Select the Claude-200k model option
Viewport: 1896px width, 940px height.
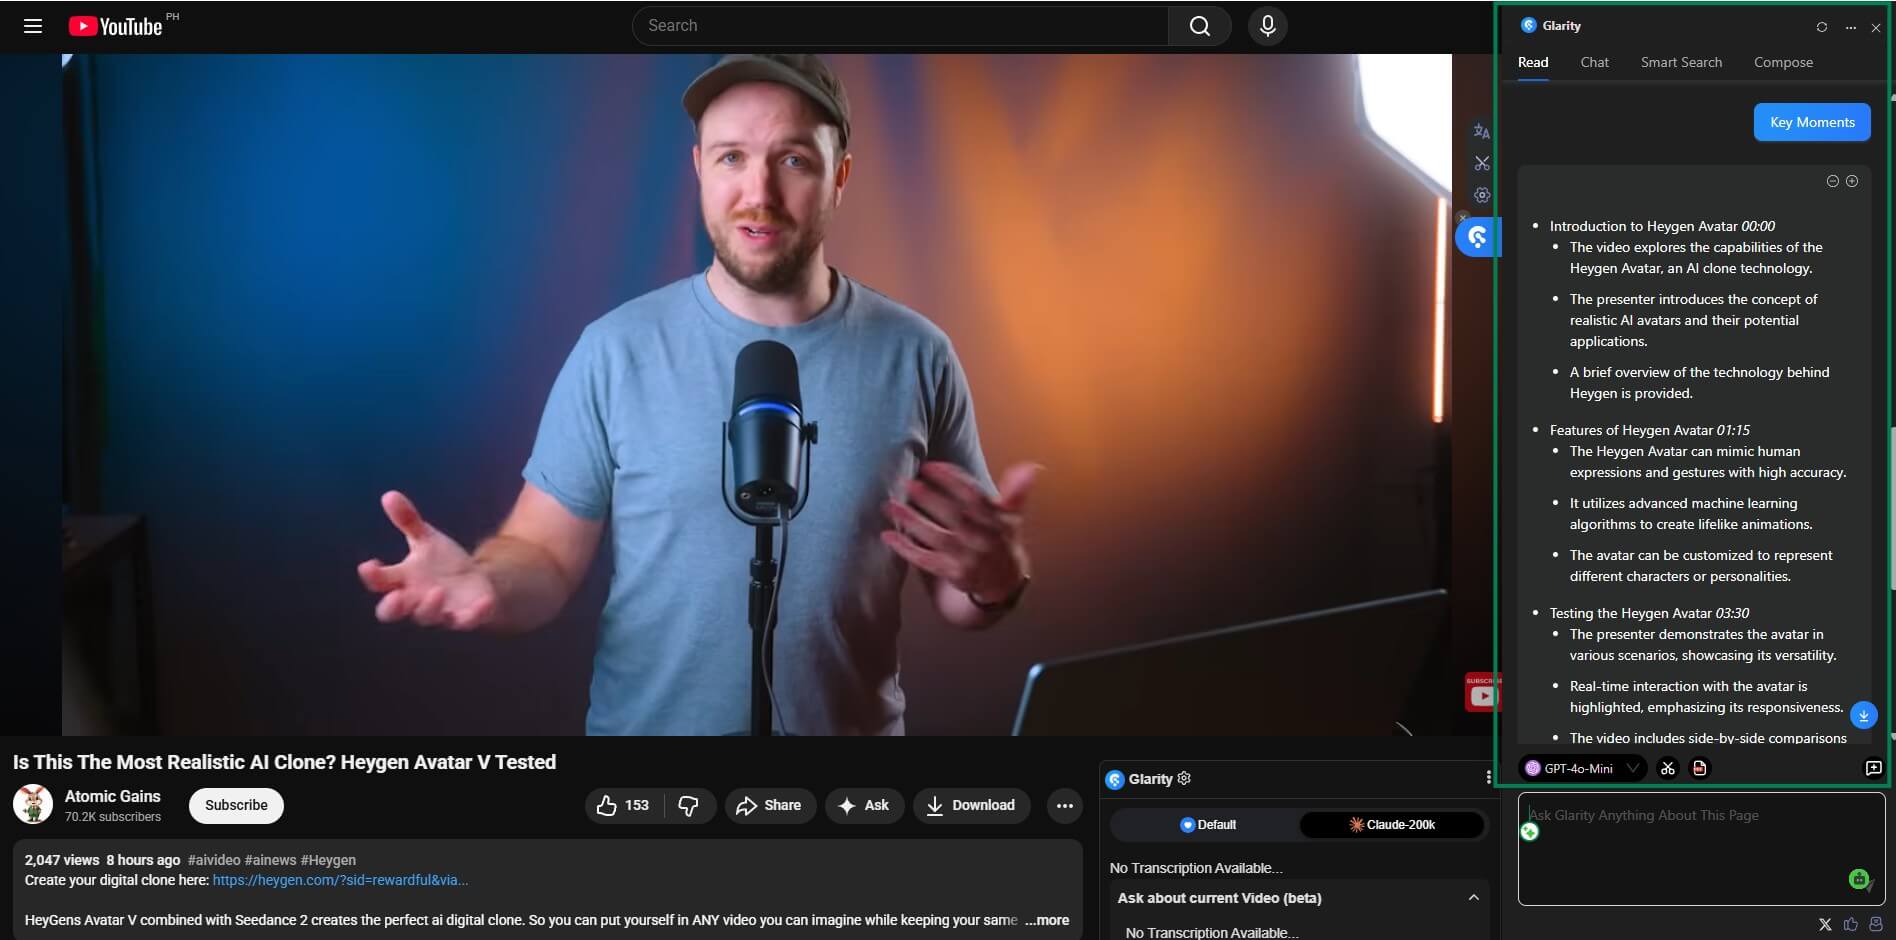pyautogui.click(x=1392, y=825)
